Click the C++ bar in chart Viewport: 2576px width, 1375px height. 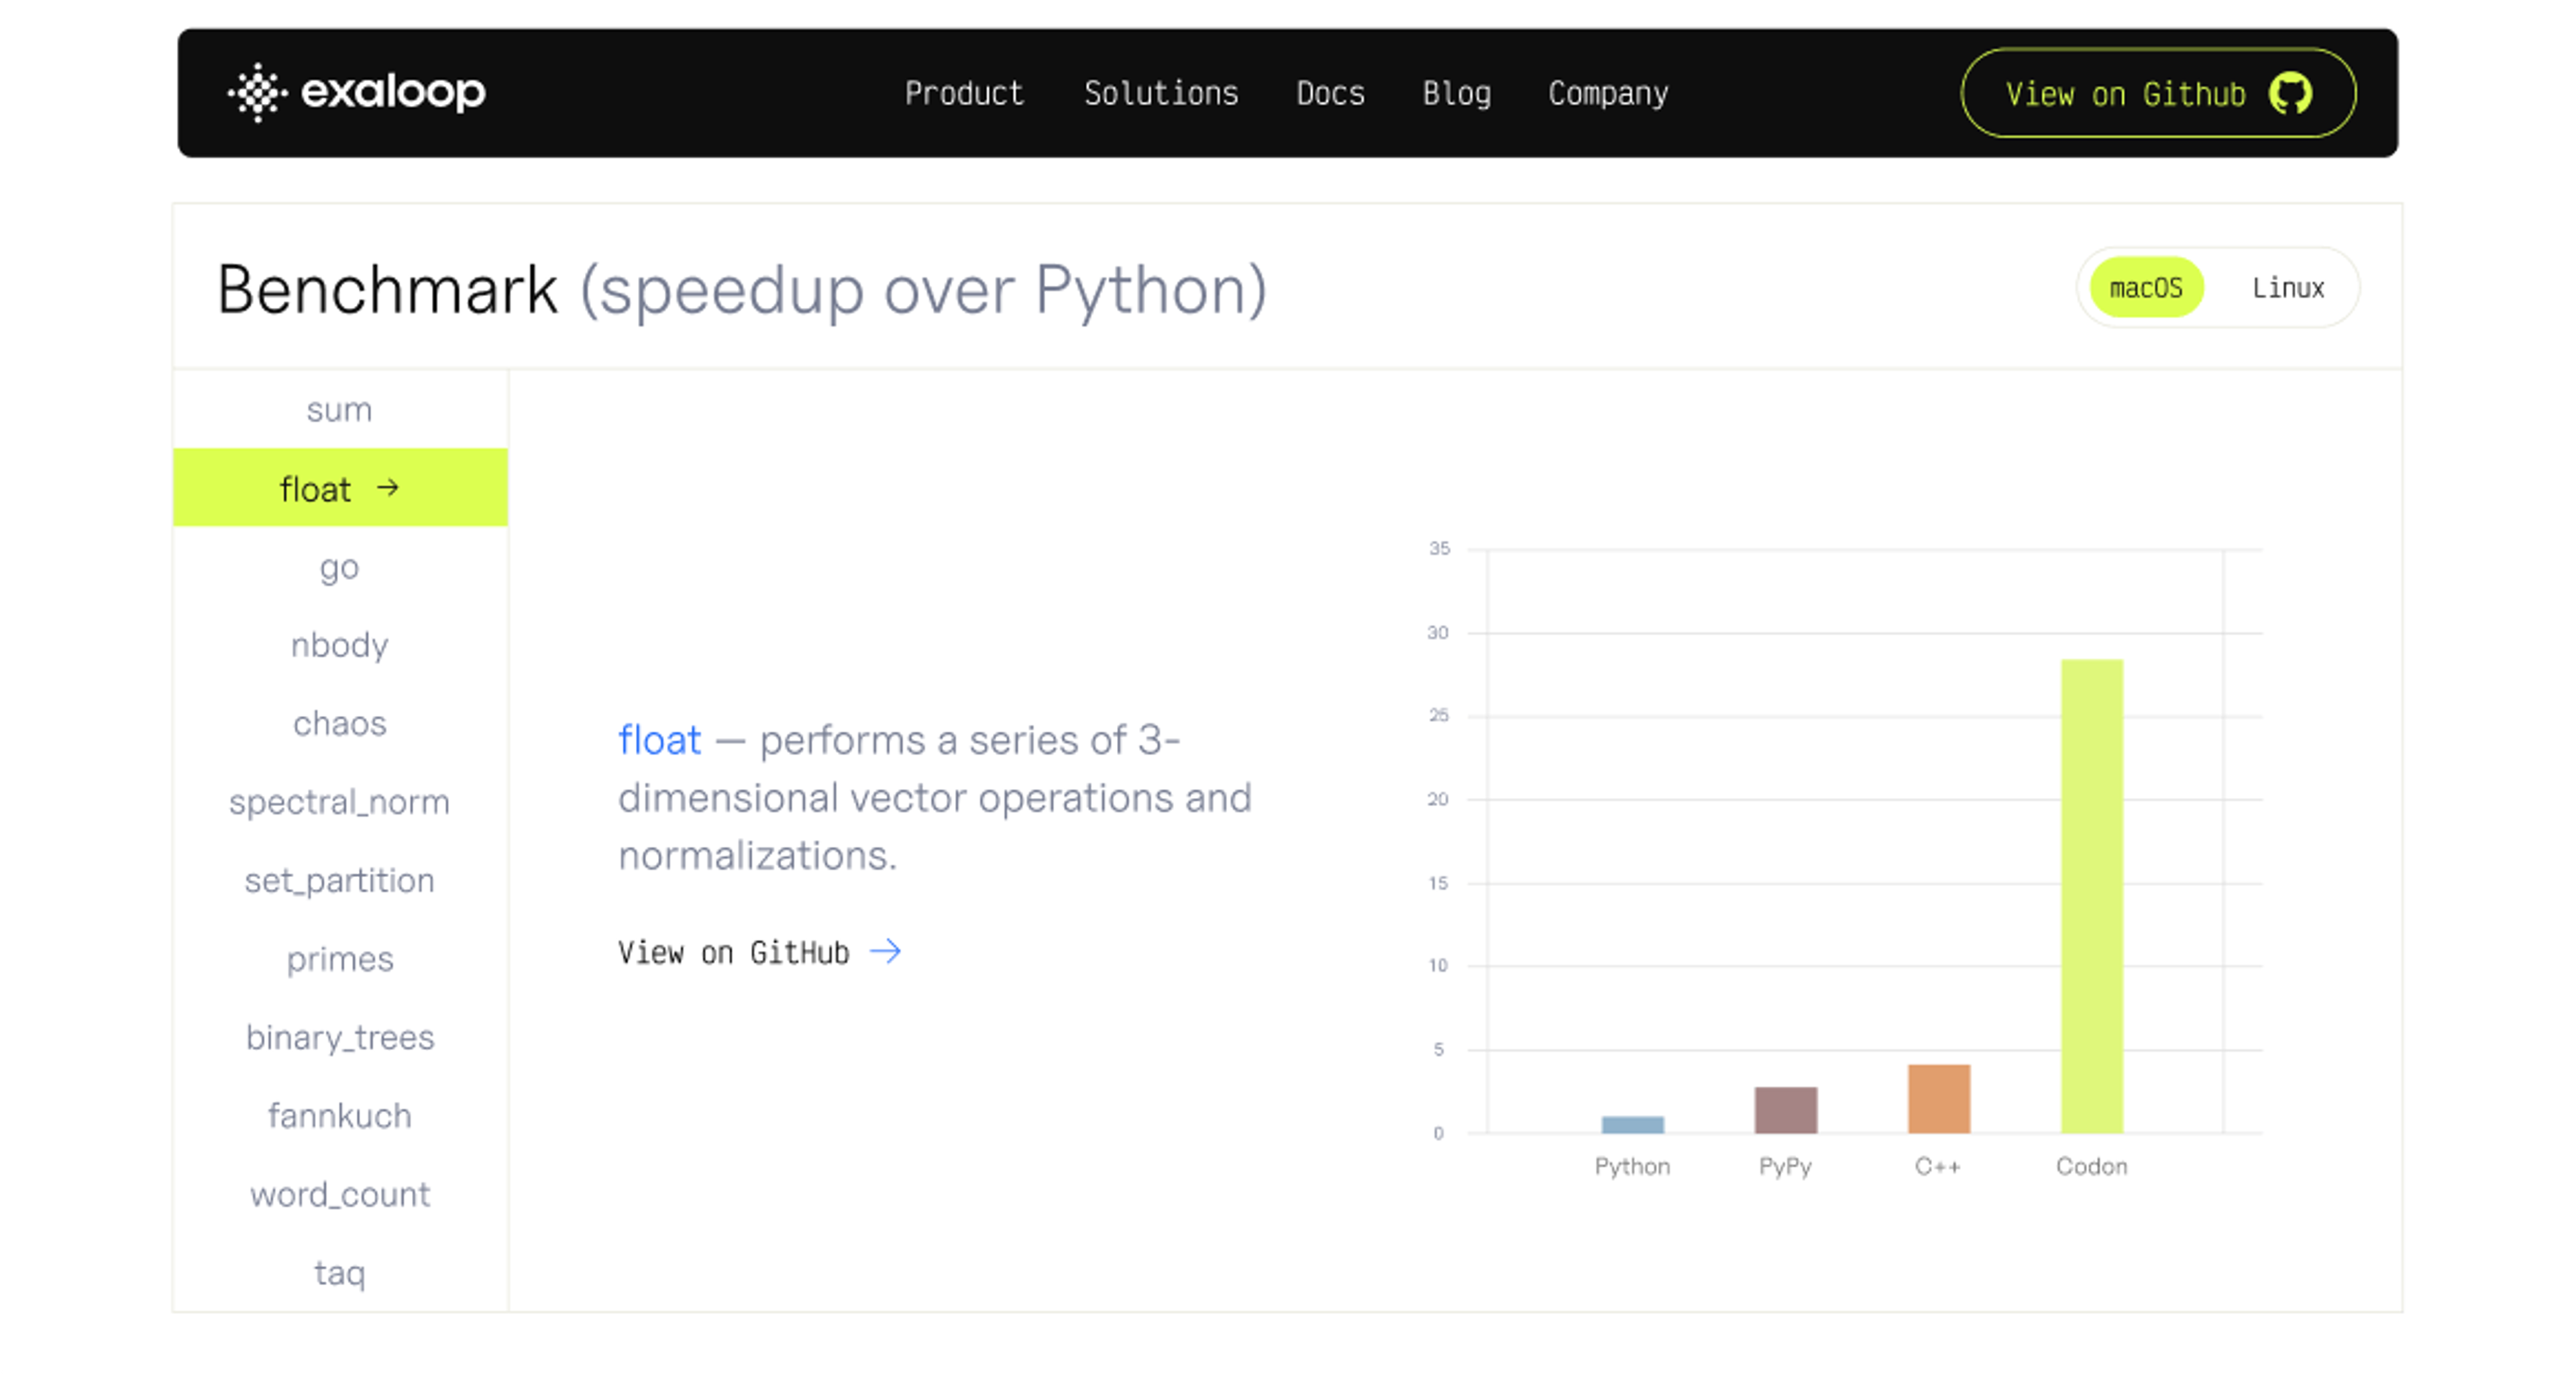click(1938, 1098)
